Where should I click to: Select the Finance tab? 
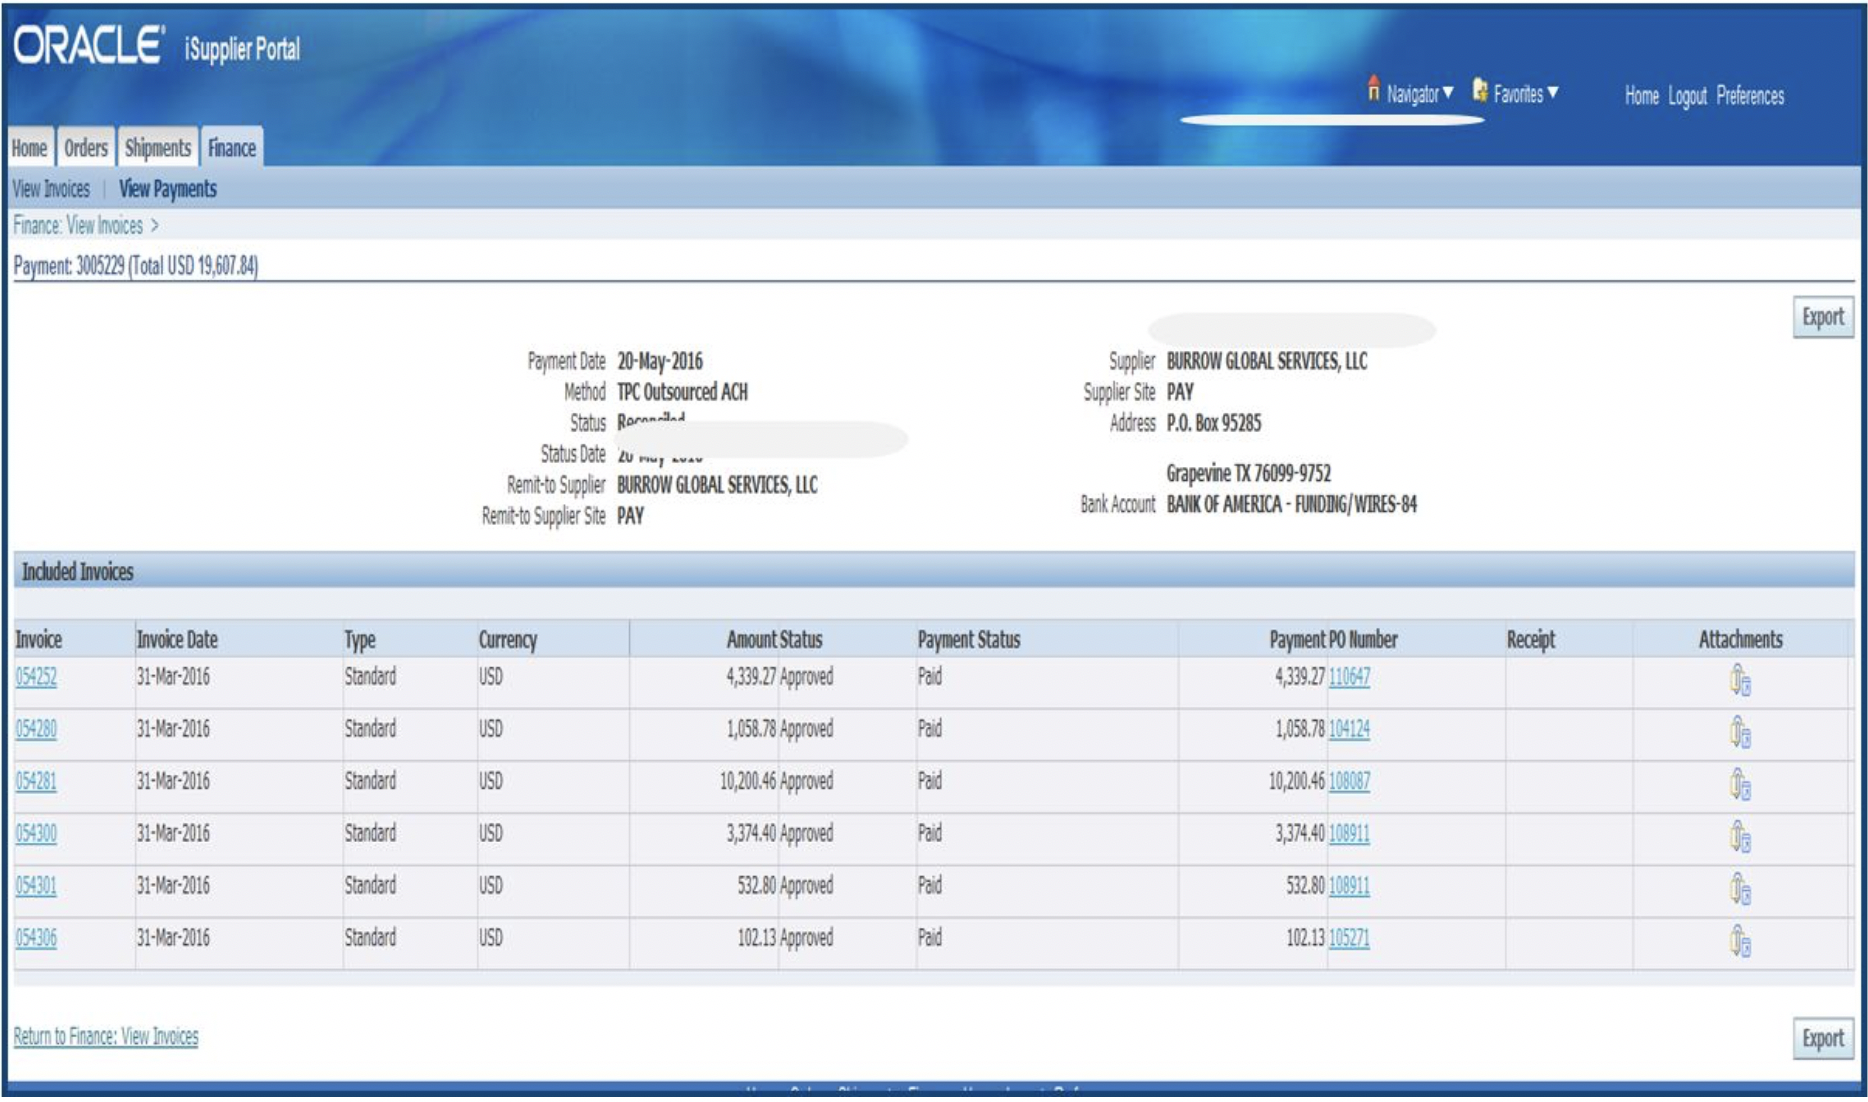point(232,148)
